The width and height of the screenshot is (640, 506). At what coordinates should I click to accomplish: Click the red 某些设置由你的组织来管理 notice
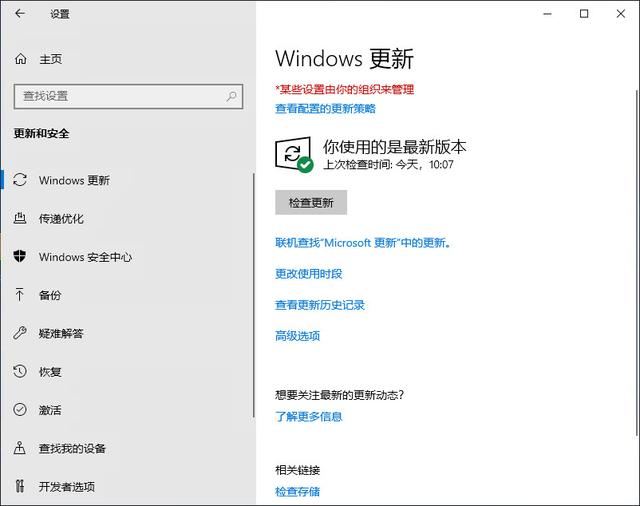(345, 89)
